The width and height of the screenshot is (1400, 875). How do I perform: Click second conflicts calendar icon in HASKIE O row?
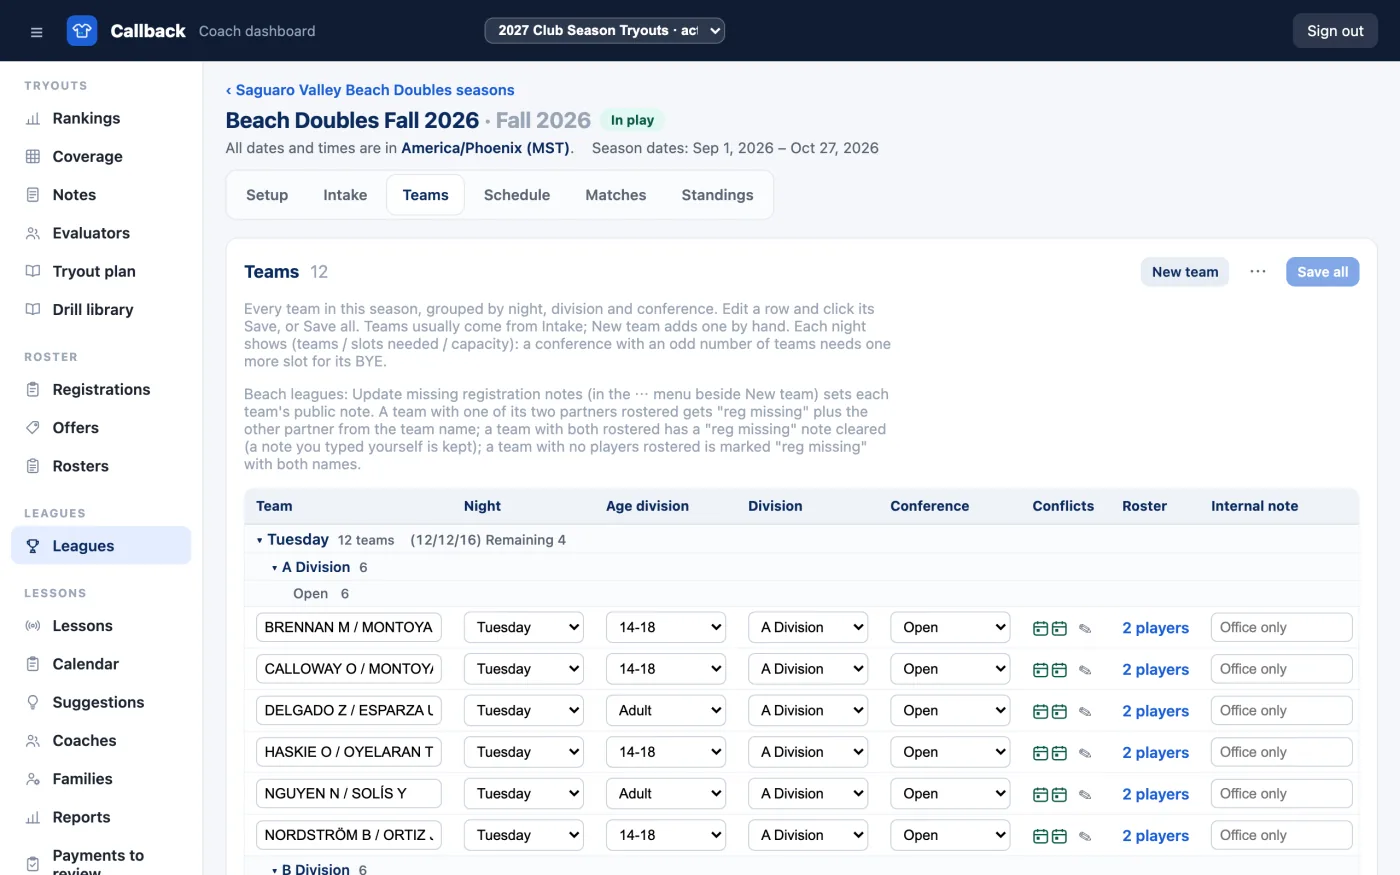point(1059,753)
